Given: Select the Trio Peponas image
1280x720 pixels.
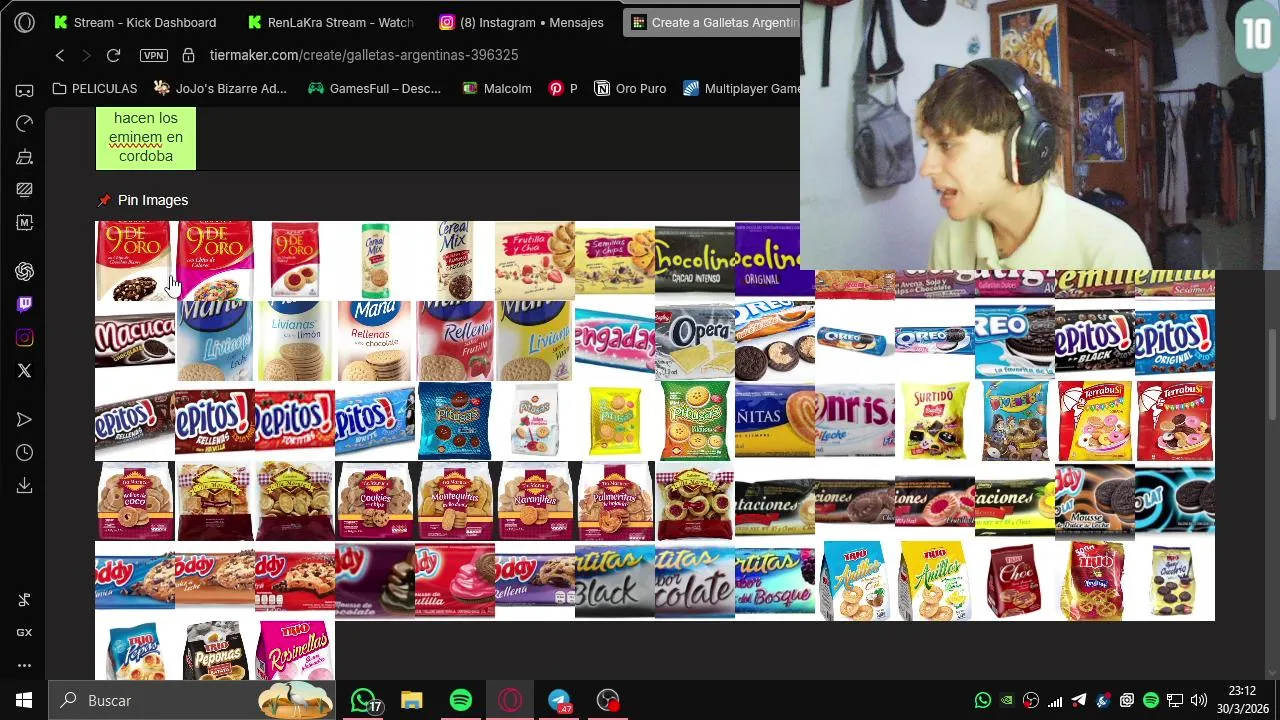Looking at the screenshot, I should 215,651.
